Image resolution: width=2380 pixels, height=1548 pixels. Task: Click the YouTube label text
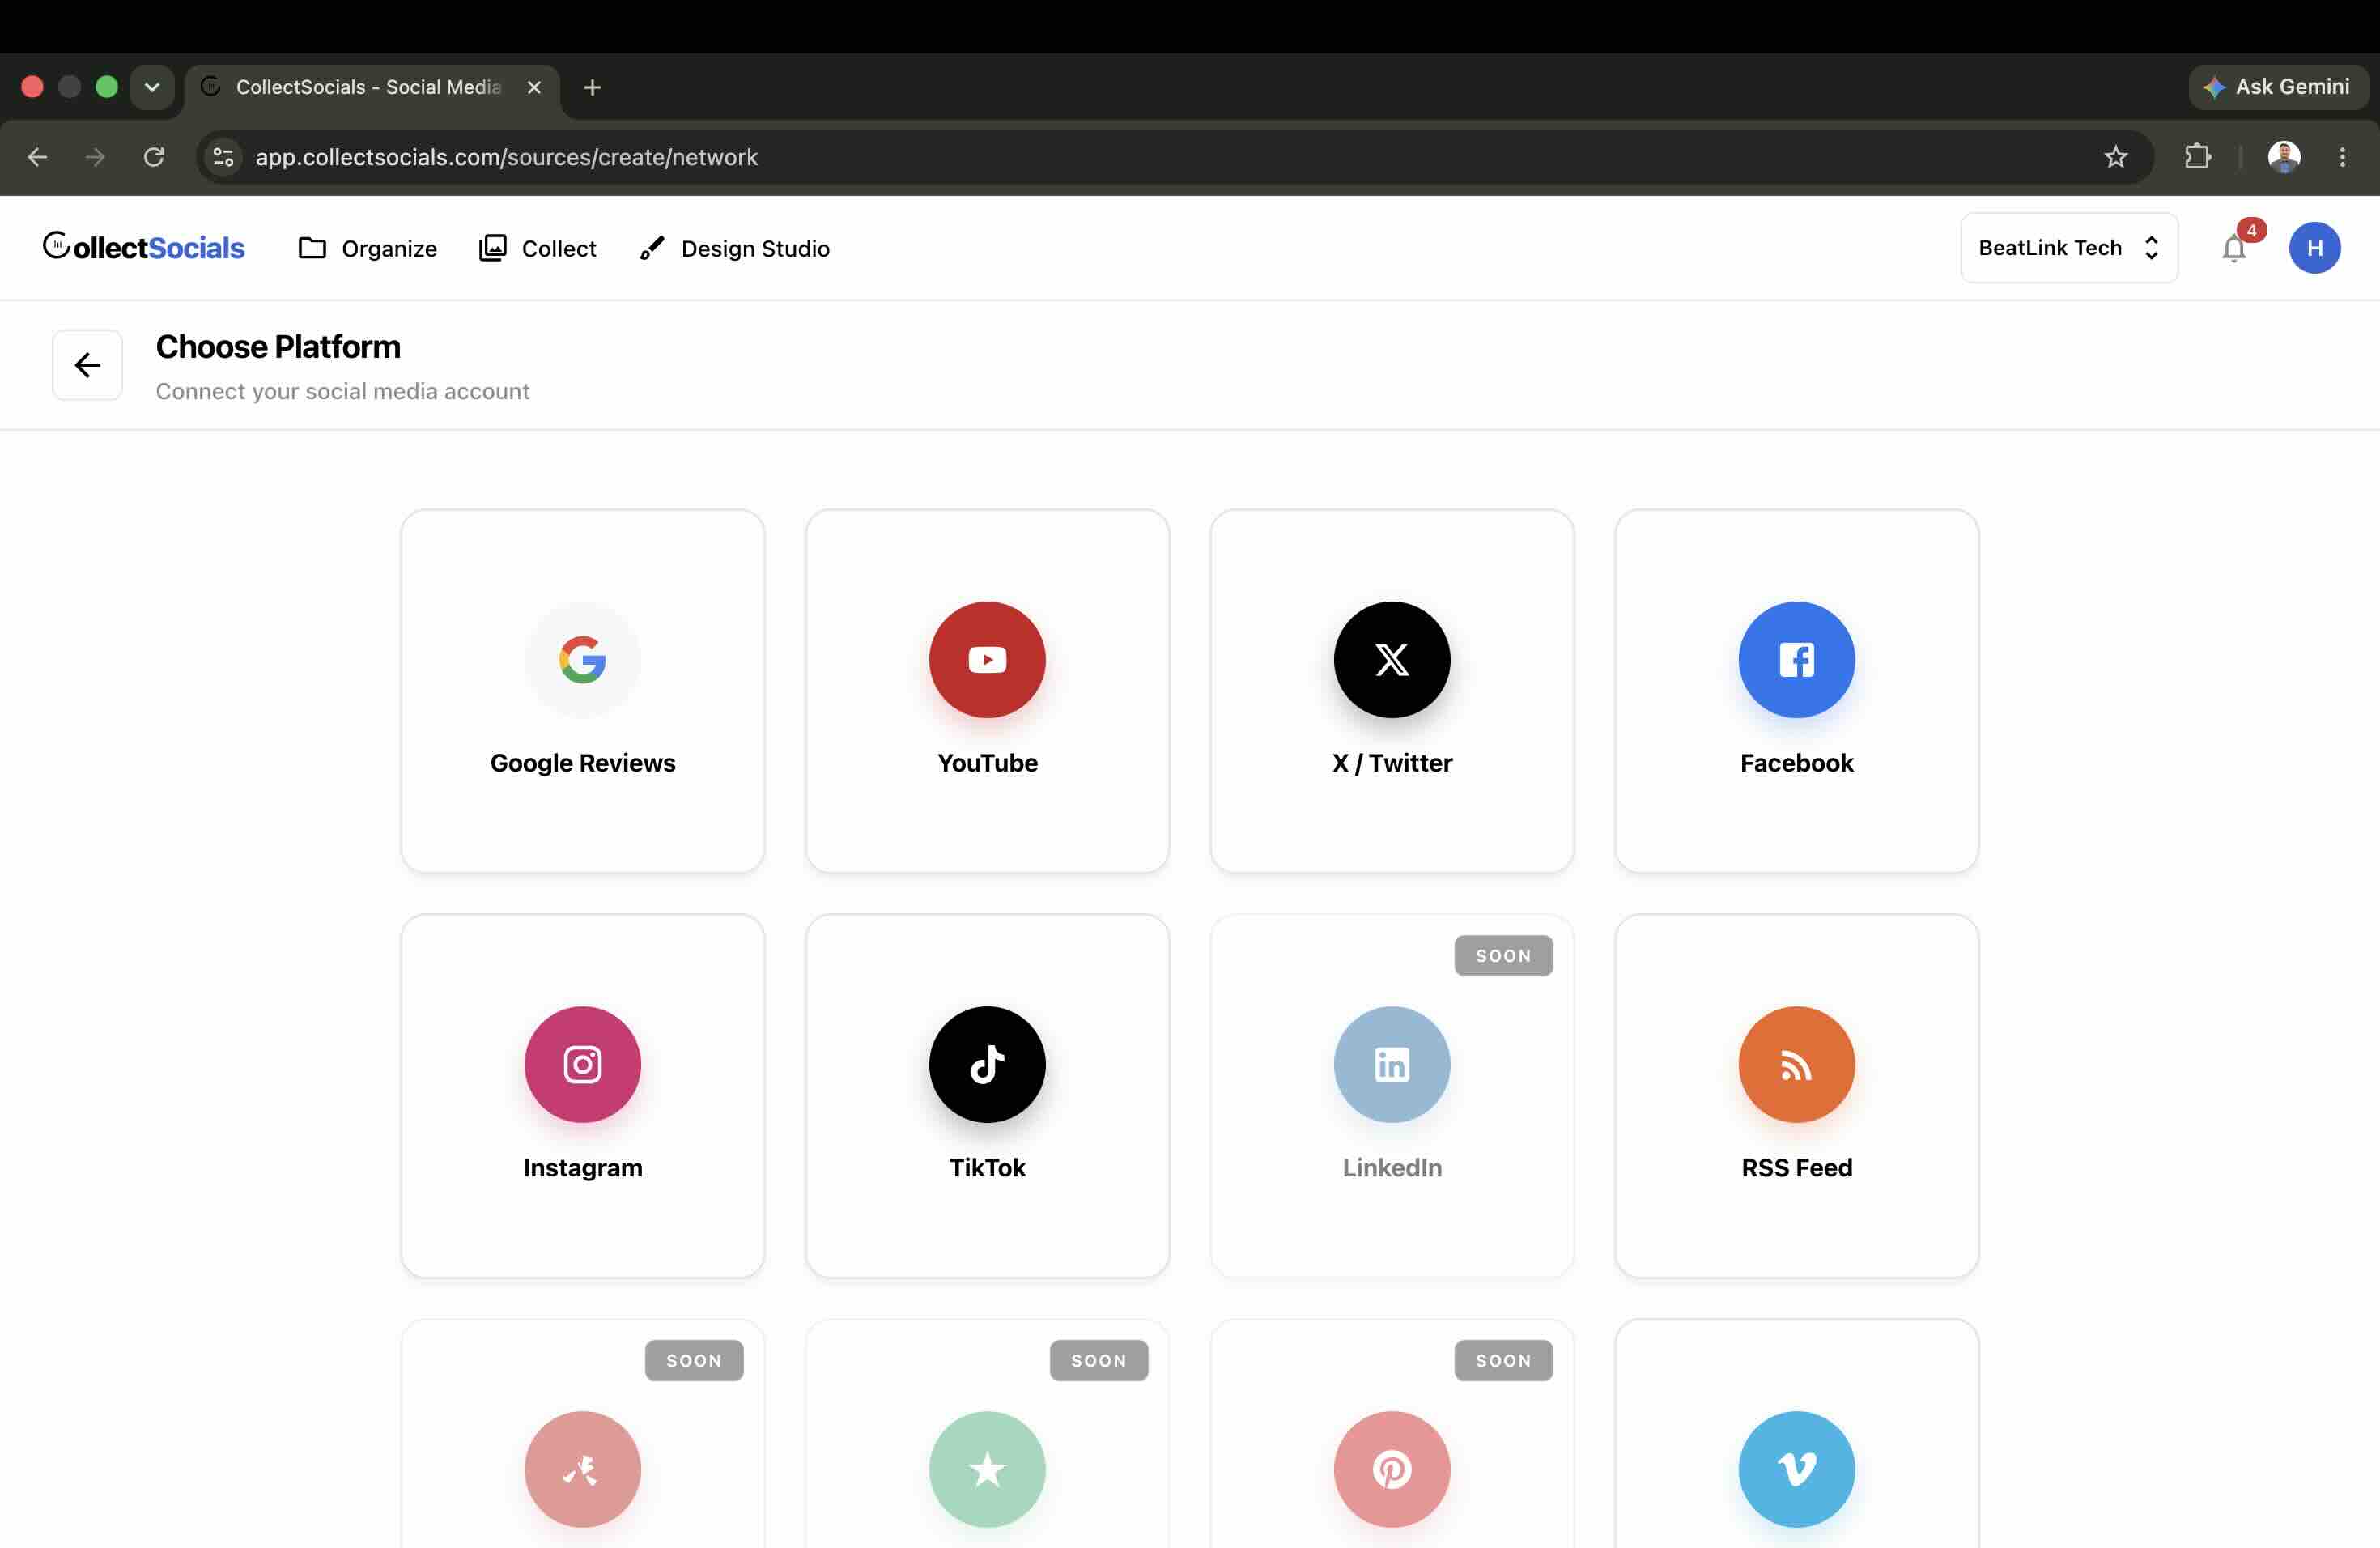[x=987, y=763]
